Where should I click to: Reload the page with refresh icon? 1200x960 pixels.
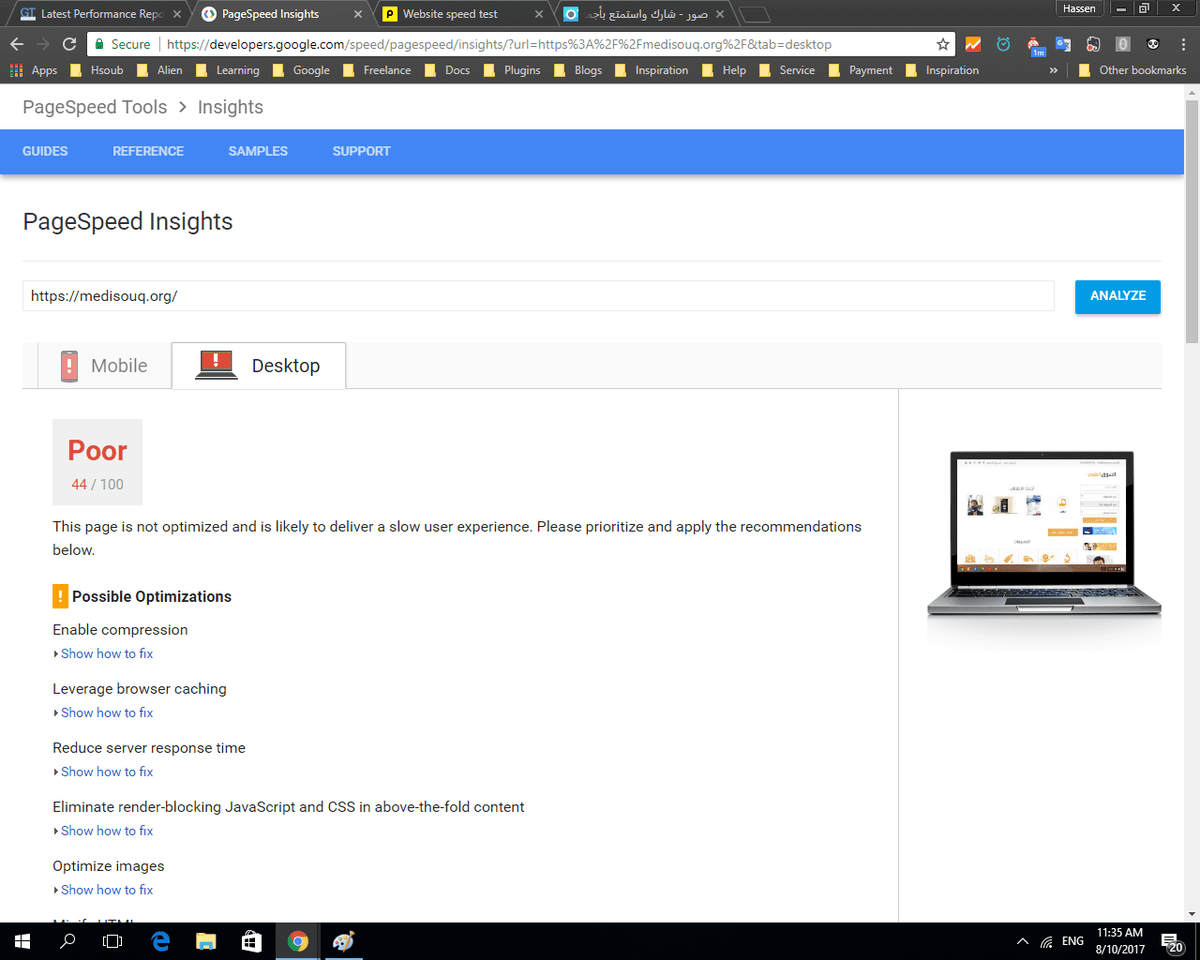point(69,44)
